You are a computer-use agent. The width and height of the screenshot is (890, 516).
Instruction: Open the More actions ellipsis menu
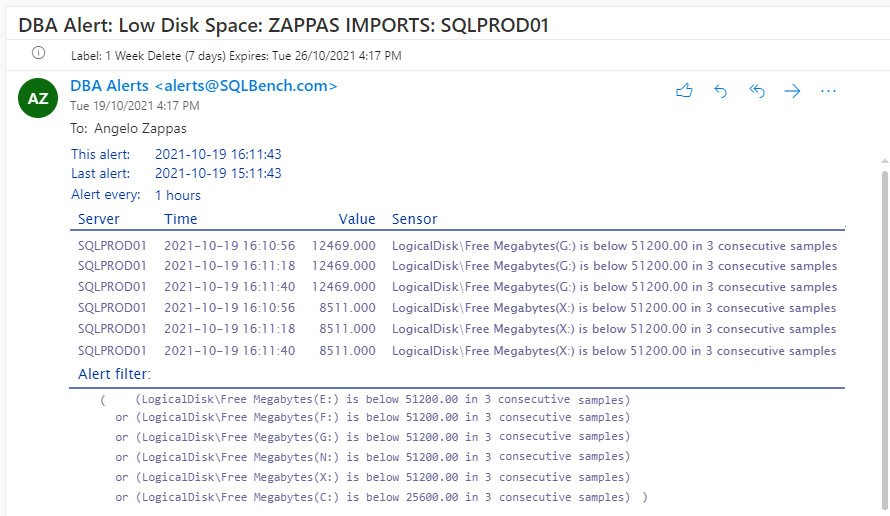point(828,91)
